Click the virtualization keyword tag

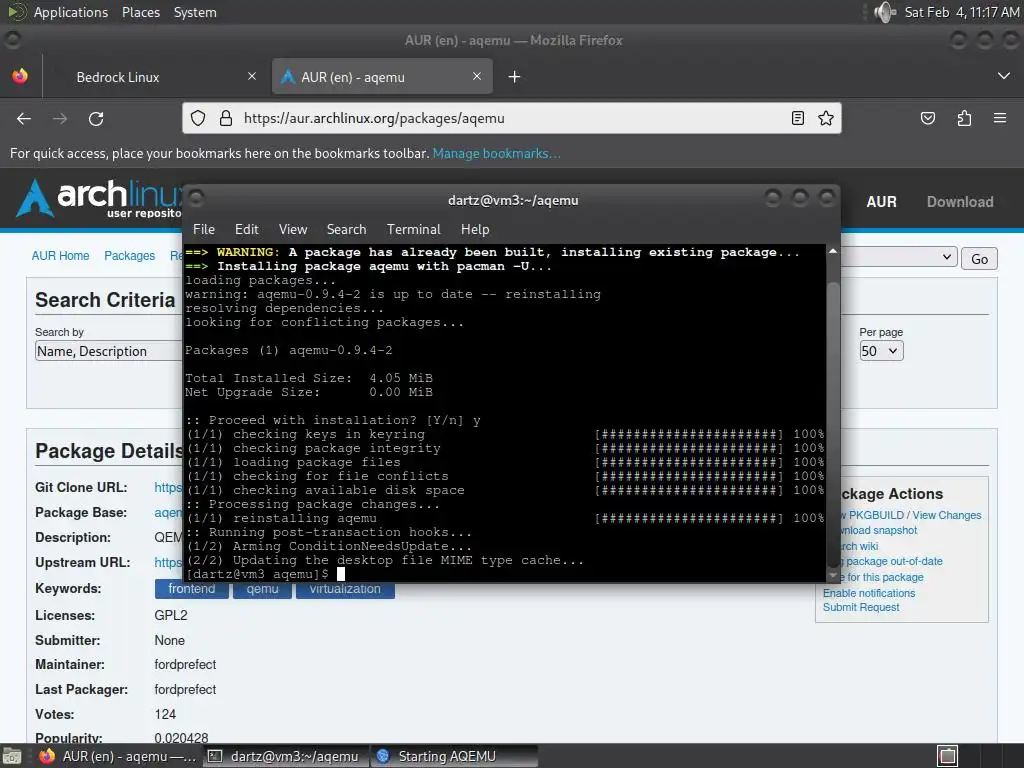click(345, 590)
